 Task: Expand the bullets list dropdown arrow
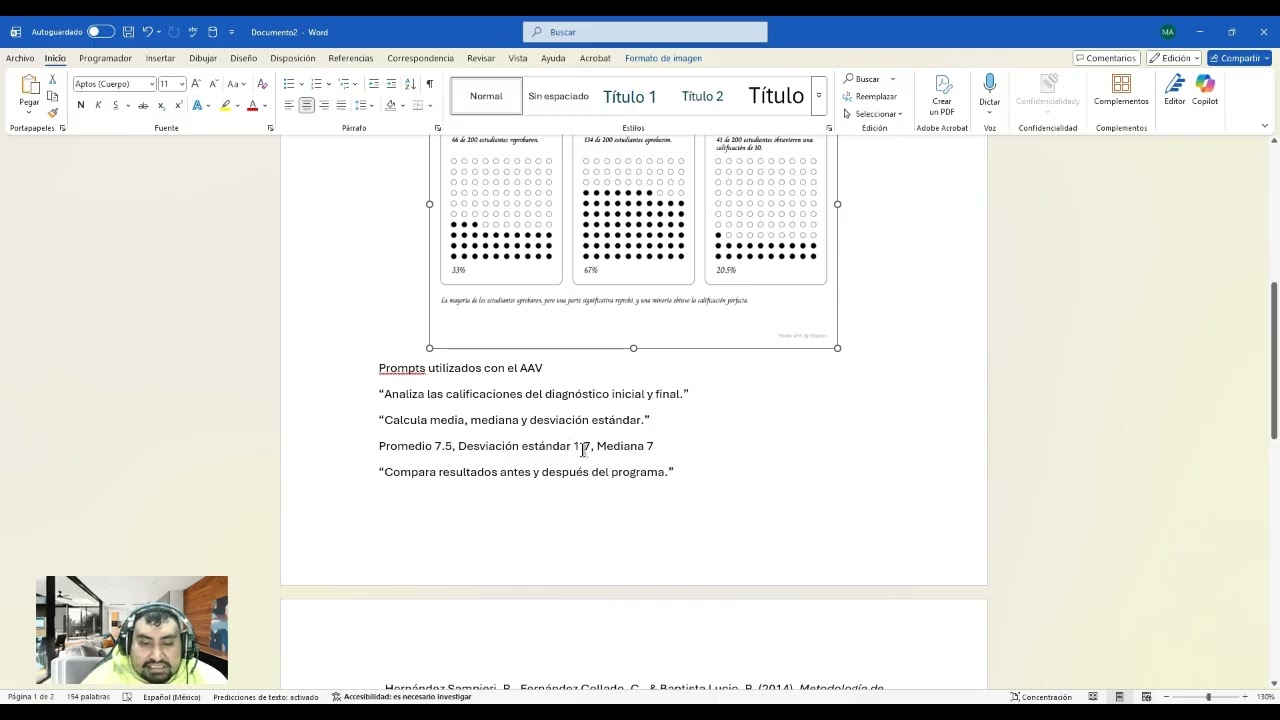301,84
